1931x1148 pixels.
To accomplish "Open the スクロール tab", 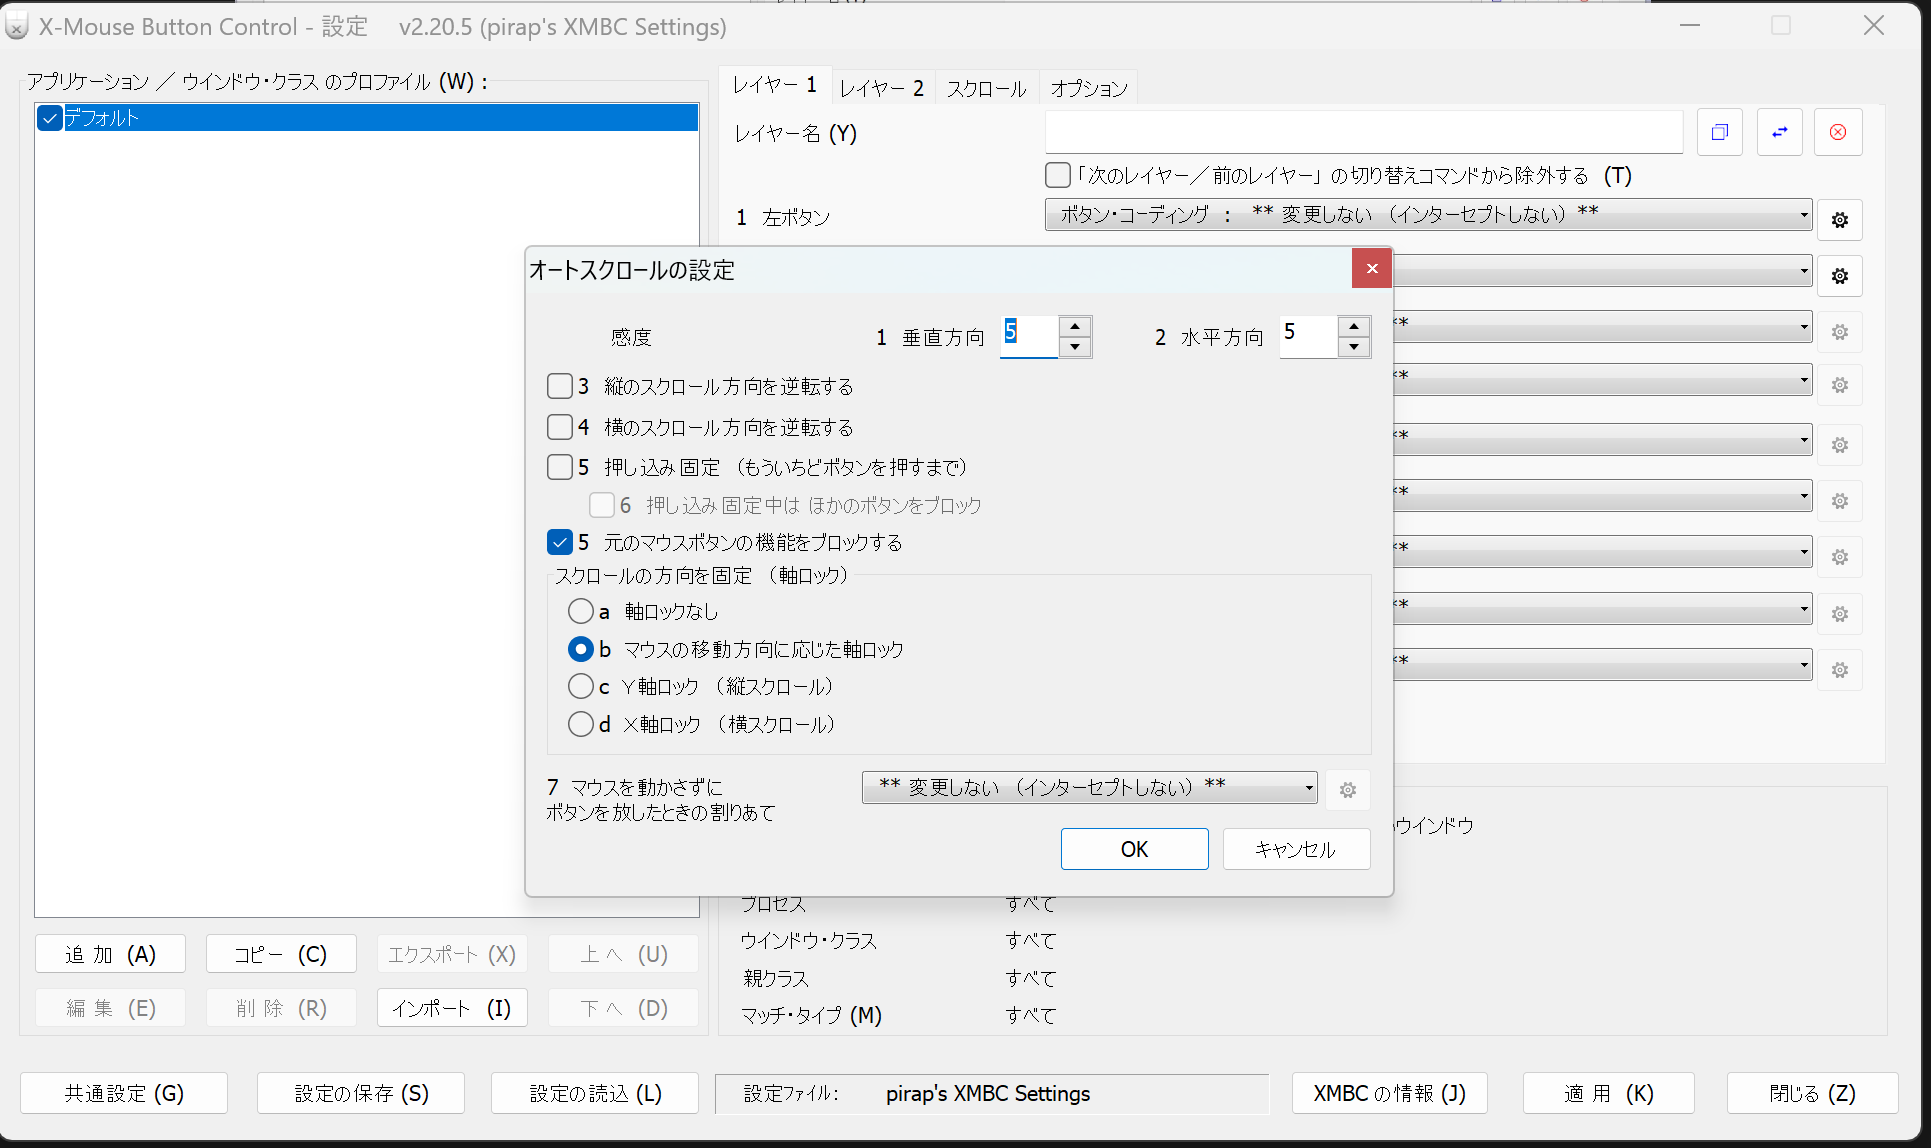I will [x=986, y=88].
